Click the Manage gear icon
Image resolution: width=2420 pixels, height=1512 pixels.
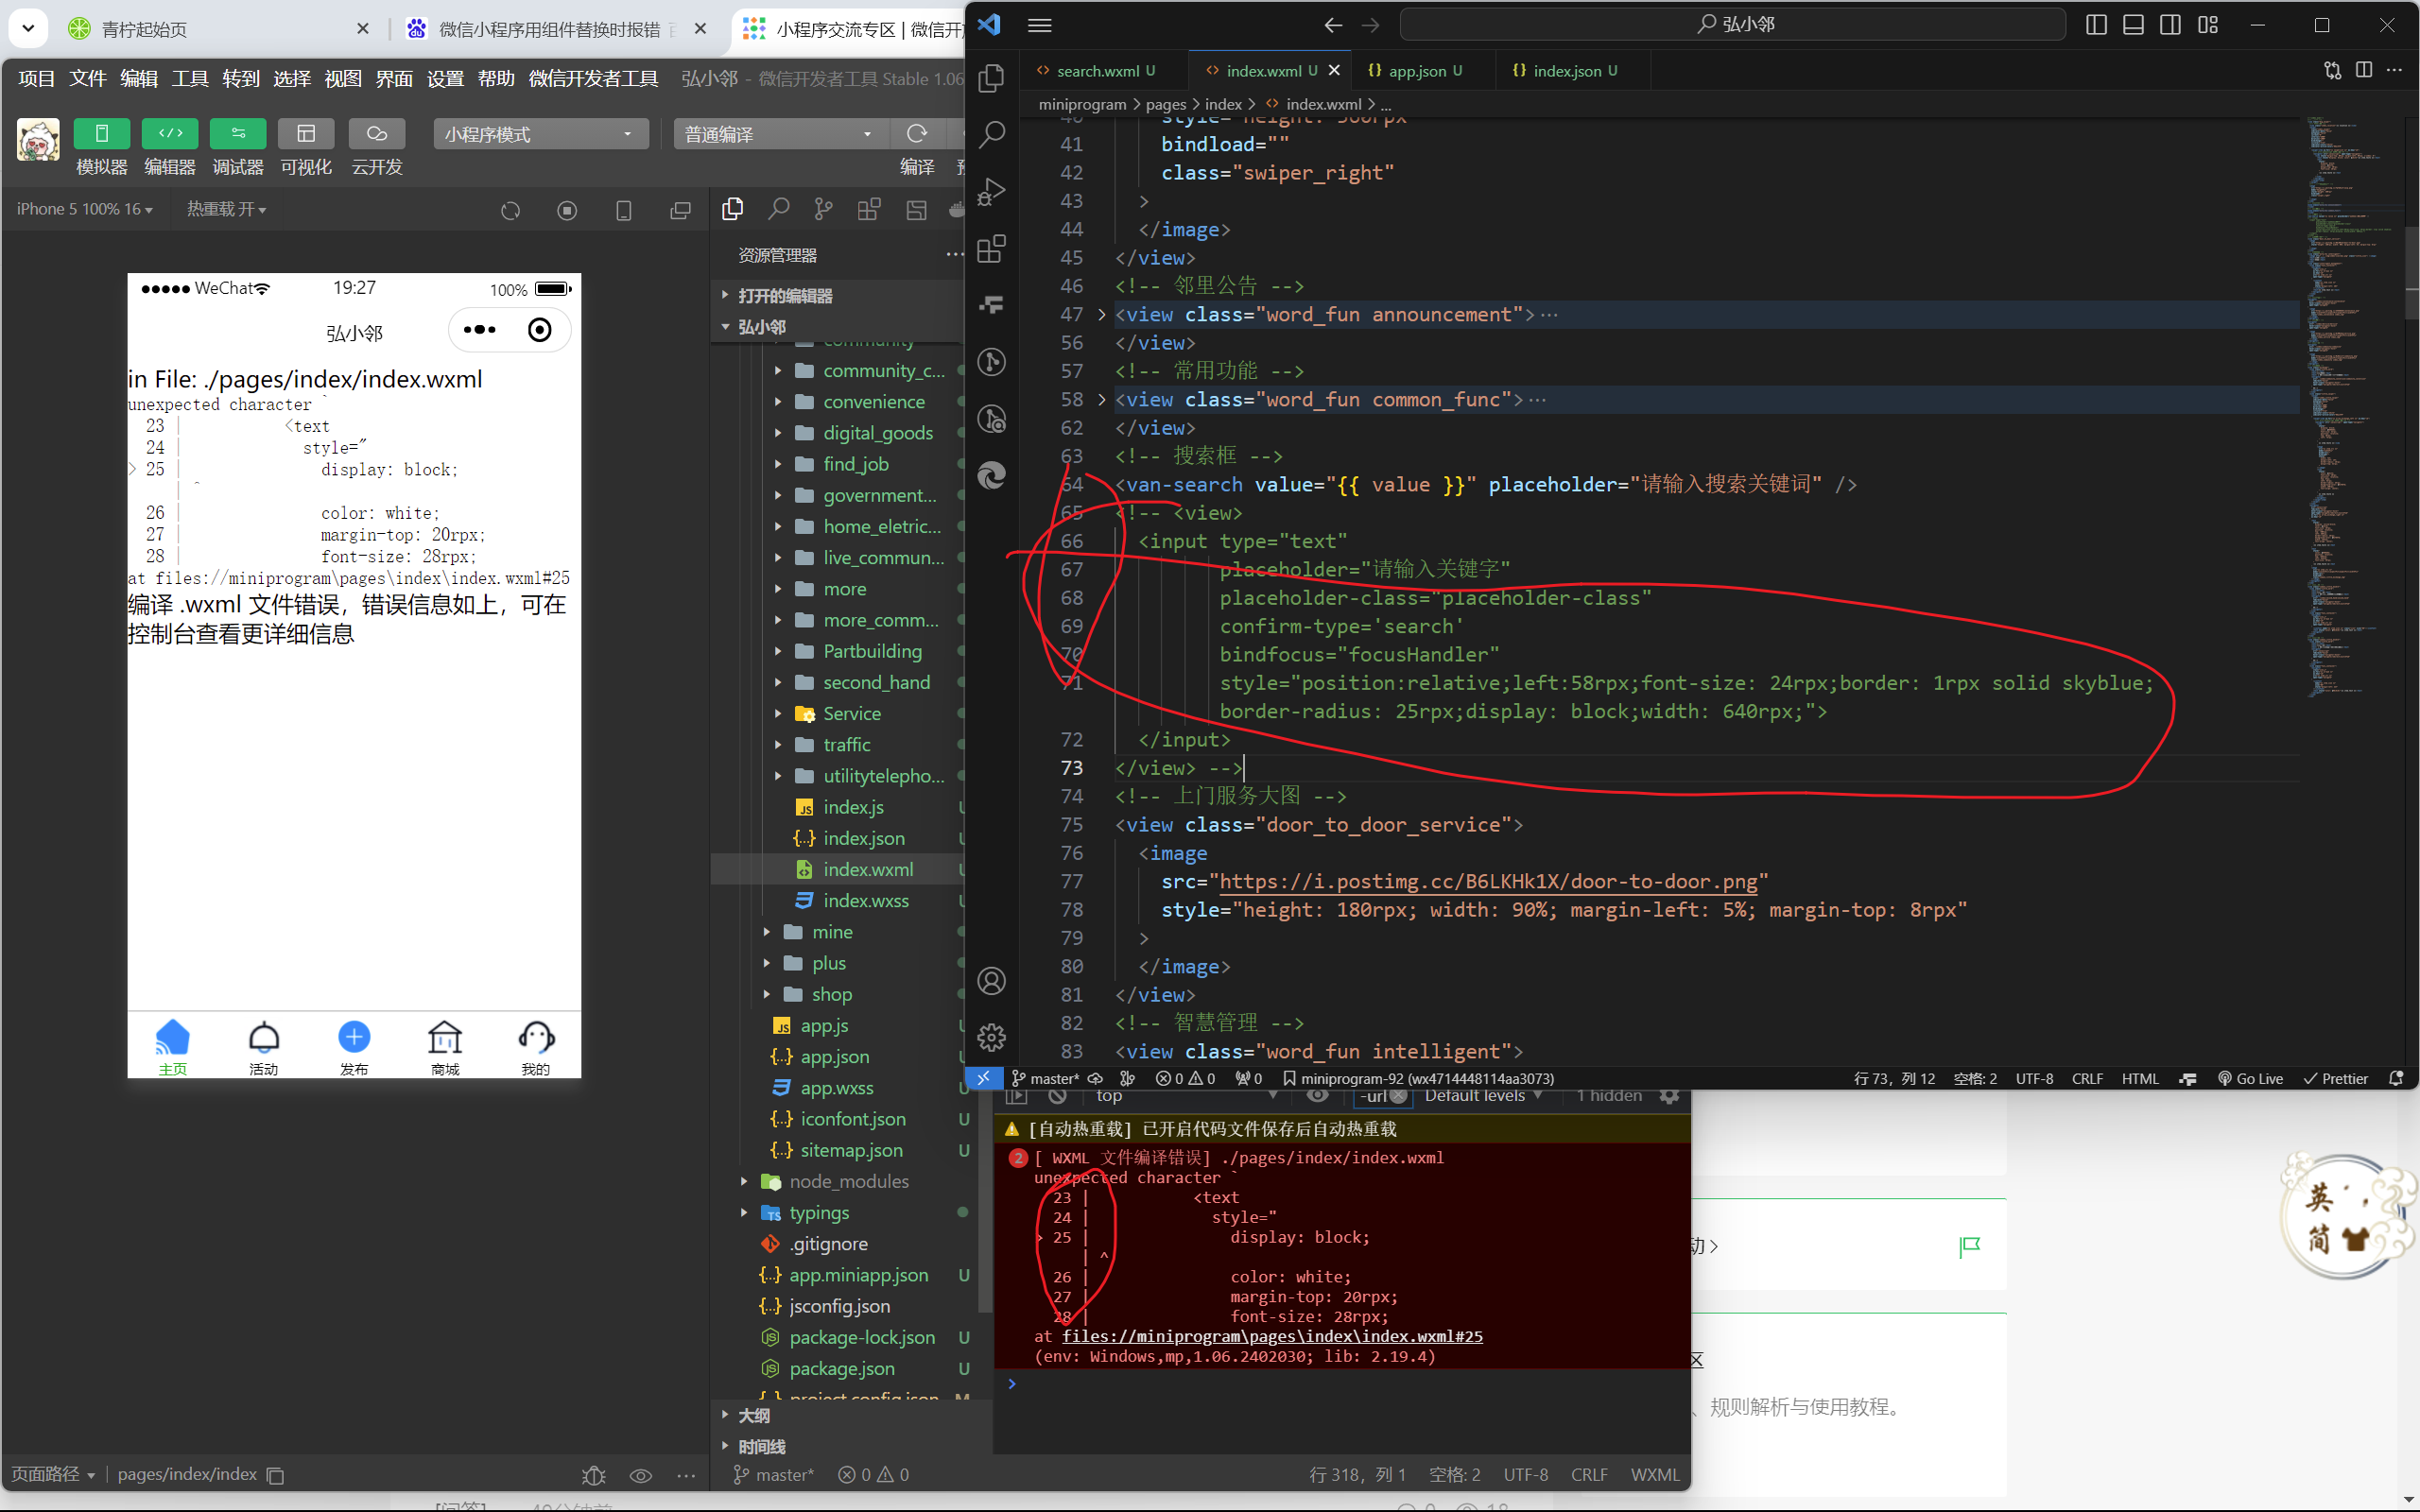click(991, 1037)
